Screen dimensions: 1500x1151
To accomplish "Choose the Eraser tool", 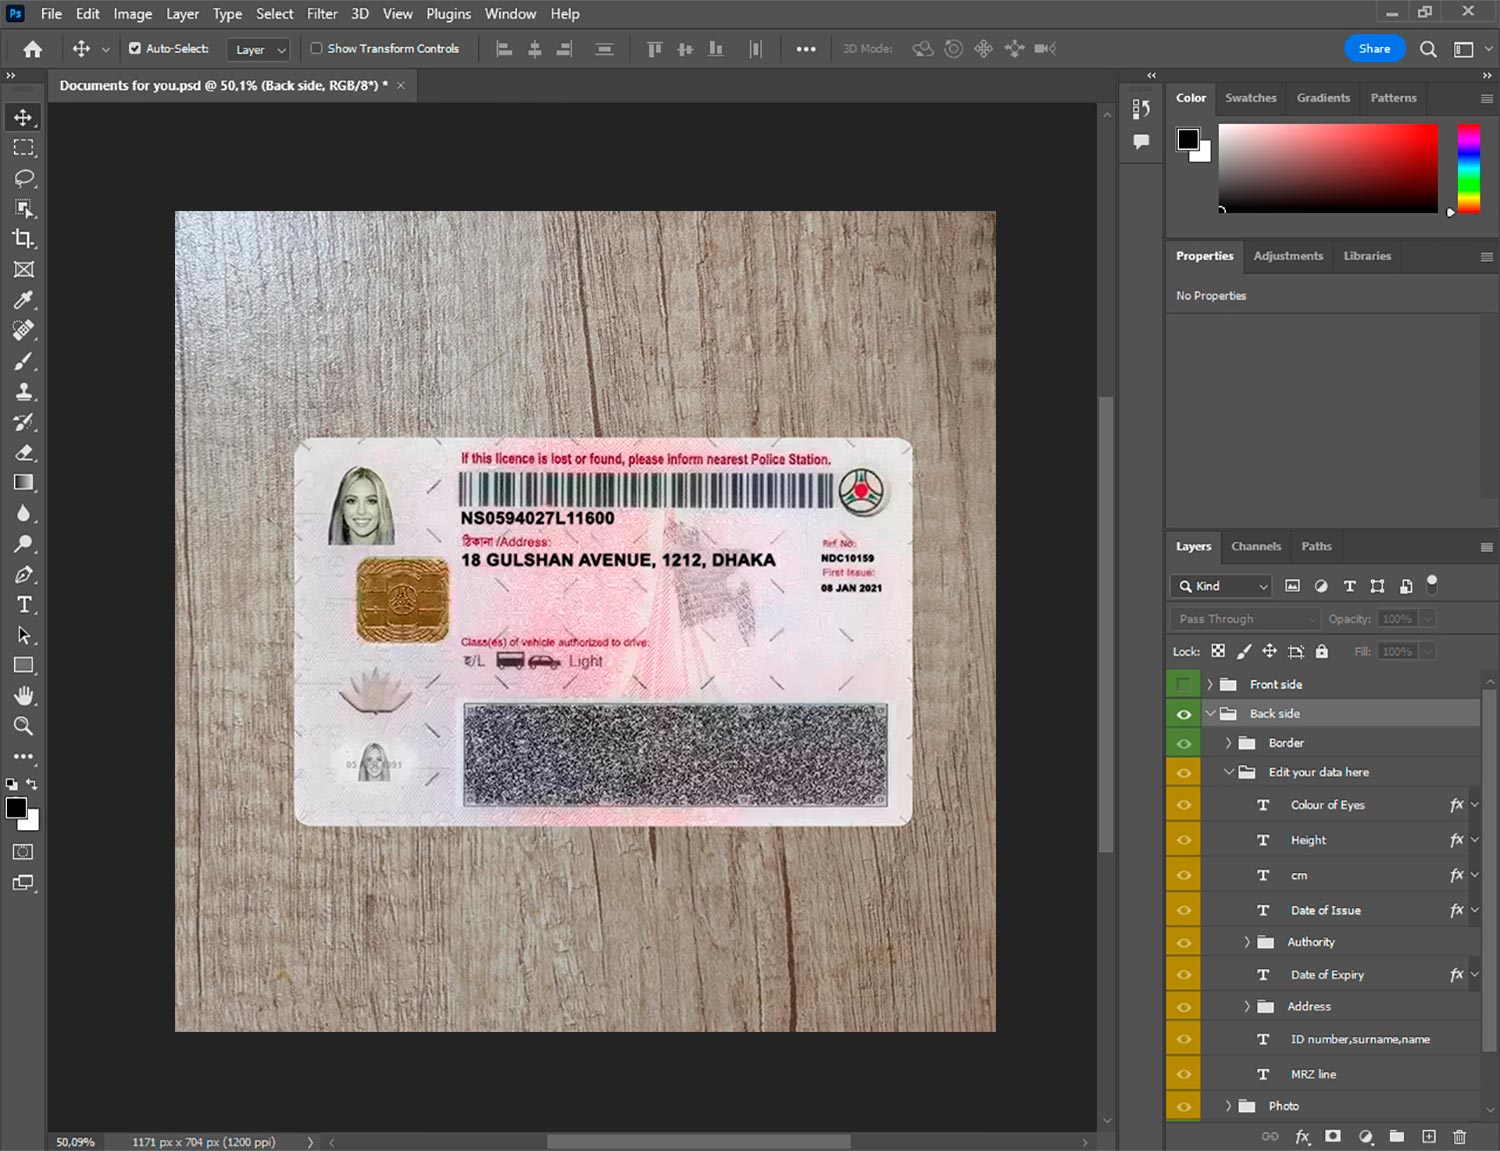I will (x=24, y=453).
